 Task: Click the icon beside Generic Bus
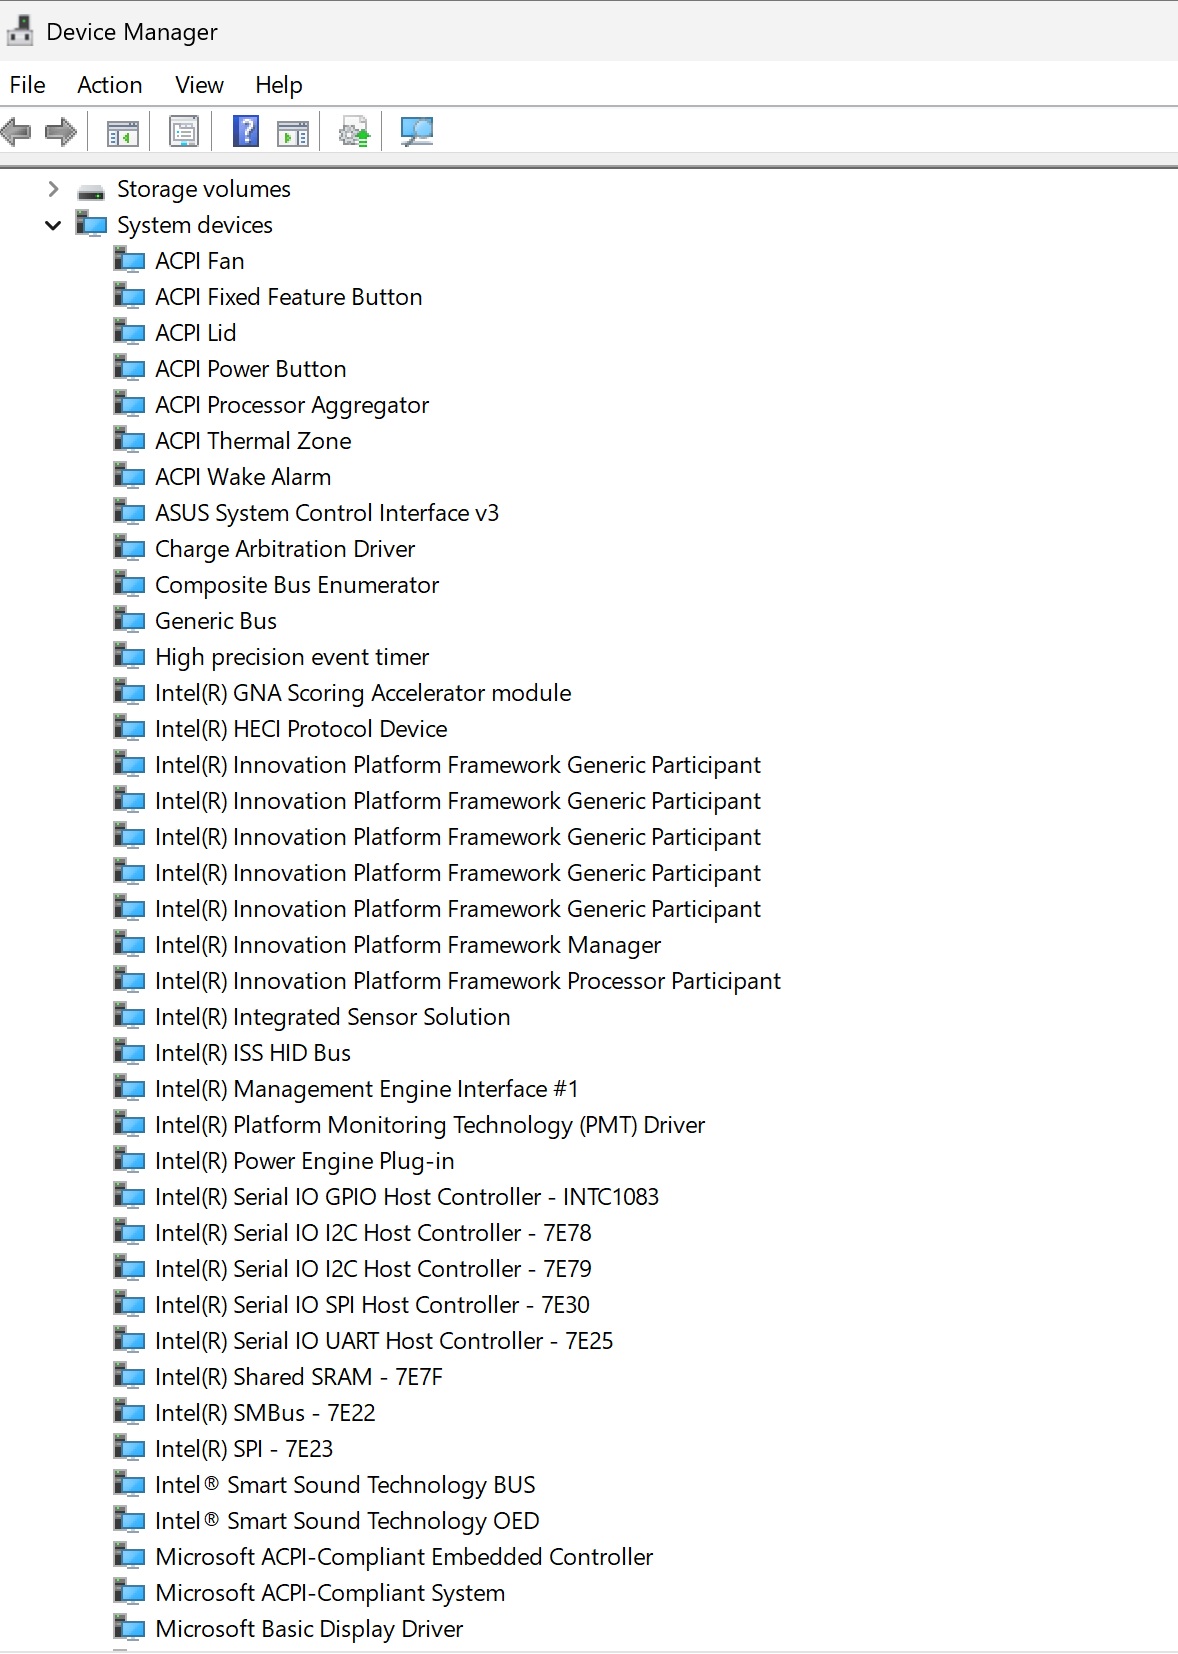click(129, 620)
